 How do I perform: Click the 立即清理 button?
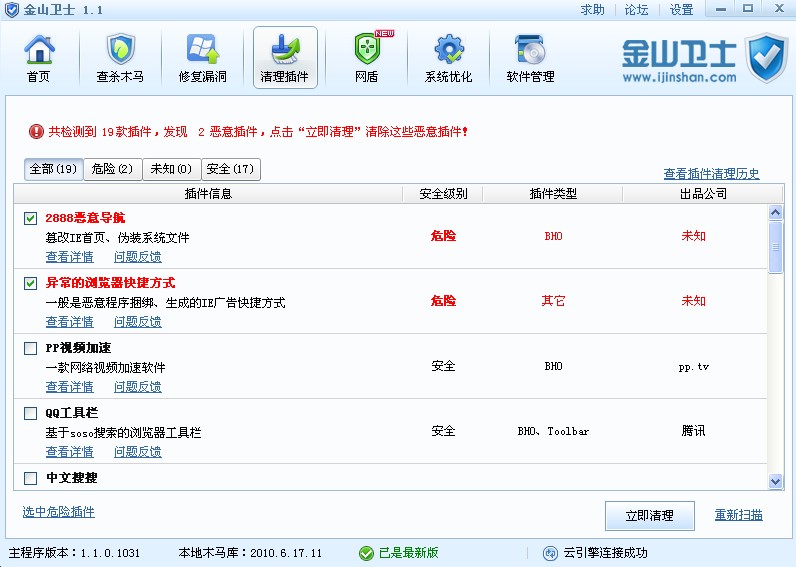click(x=650, y=516)
